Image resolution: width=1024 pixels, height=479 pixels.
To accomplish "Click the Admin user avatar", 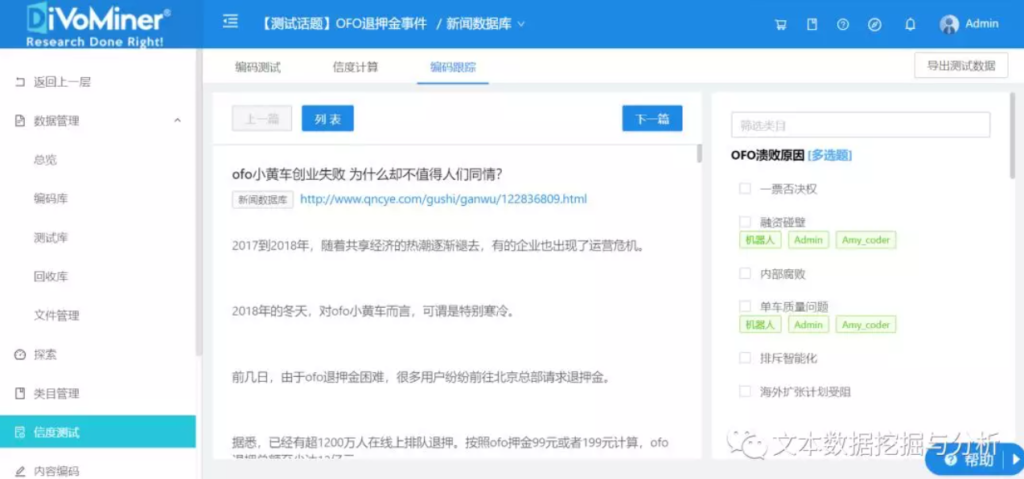I will click(949, 24).
